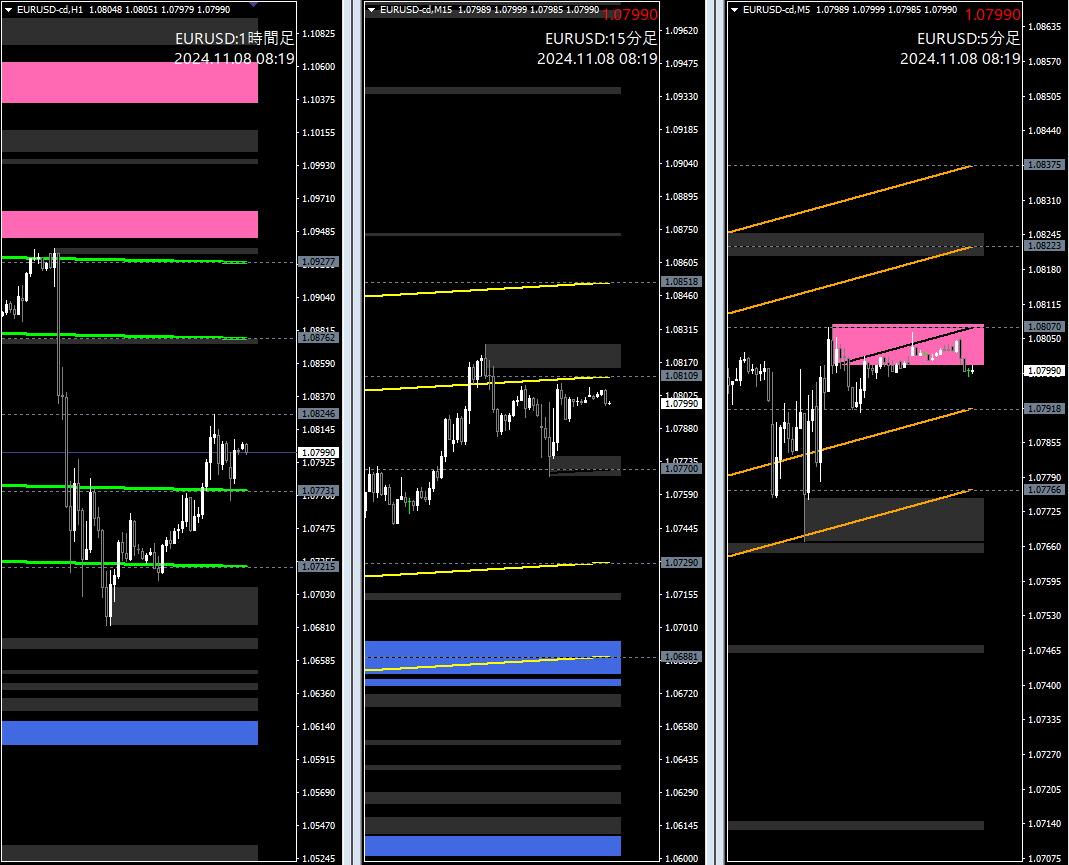Select the 1.07700 price level tag

point(681,469)
